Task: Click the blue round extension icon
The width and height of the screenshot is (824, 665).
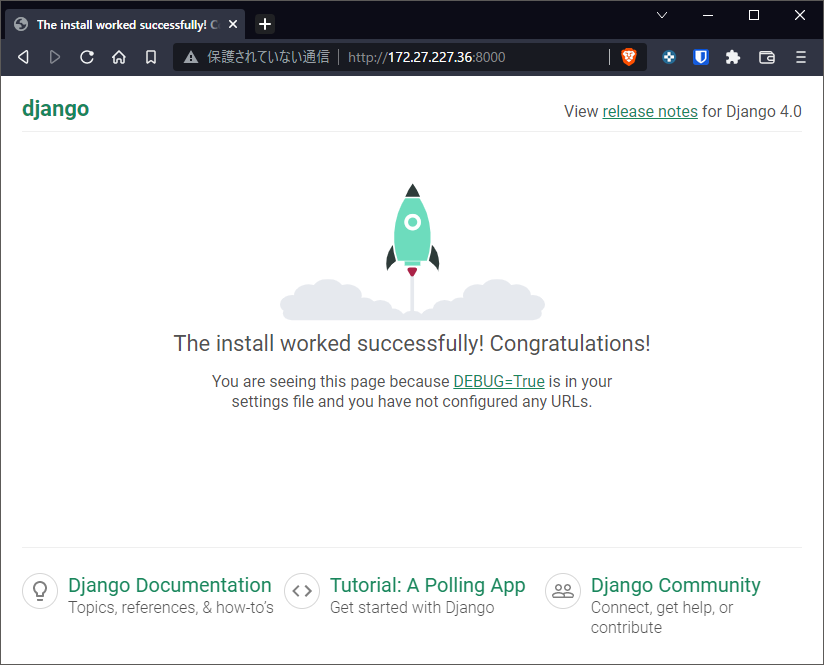Action: click(x=669, y=57)
